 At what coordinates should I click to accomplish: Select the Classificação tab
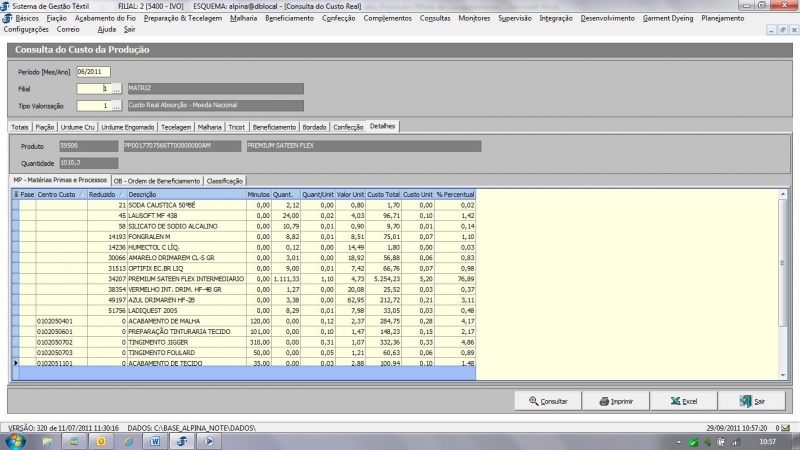(x=224, y=181)
